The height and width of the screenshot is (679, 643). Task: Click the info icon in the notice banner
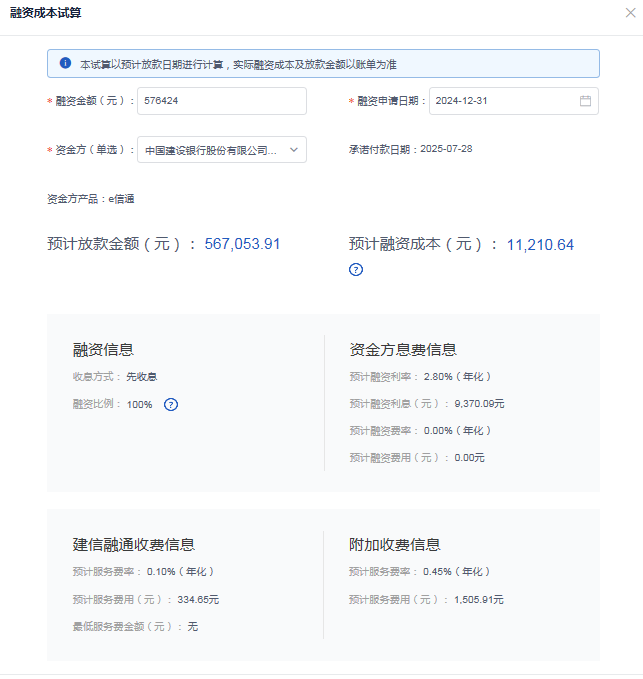point(65,63)
